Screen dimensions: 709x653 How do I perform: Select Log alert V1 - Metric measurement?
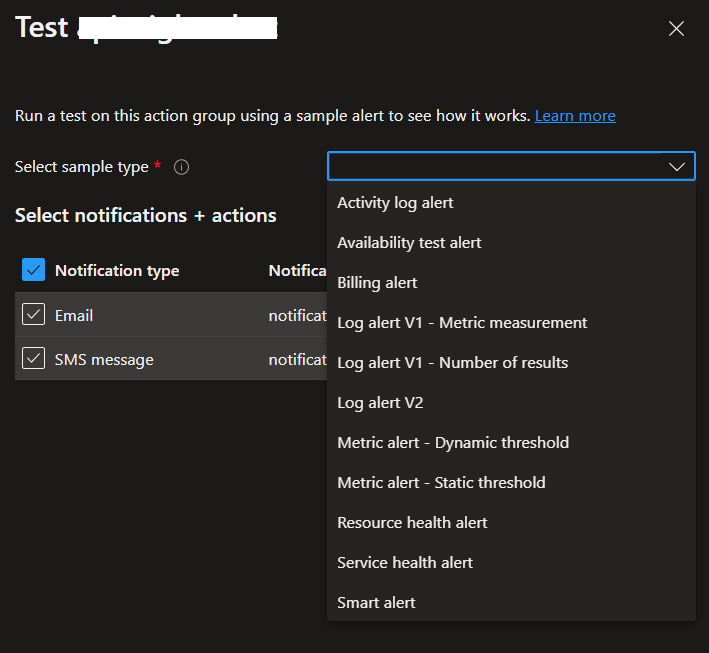(x=462, y=323)
